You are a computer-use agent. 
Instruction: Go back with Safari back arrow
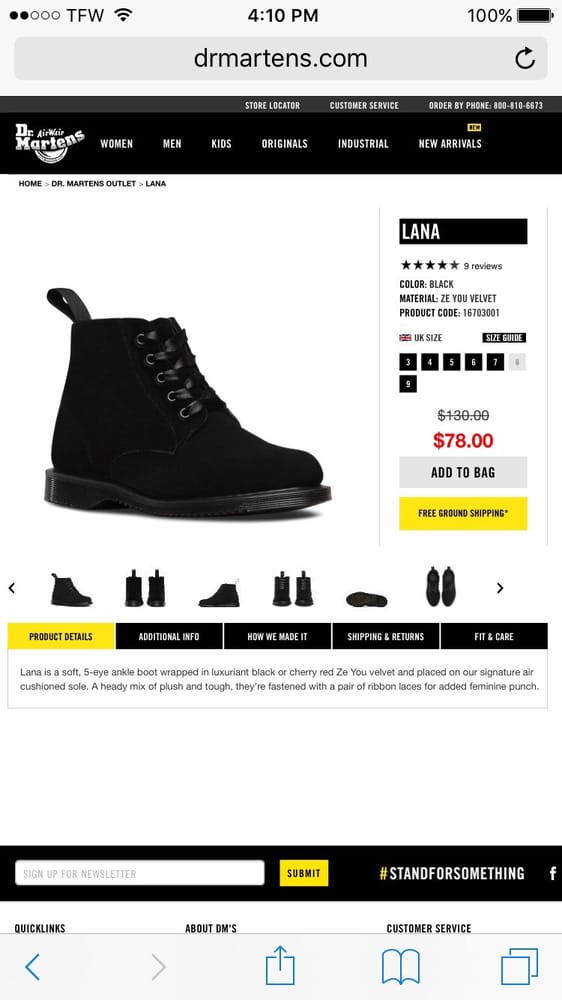click(33, 967)
